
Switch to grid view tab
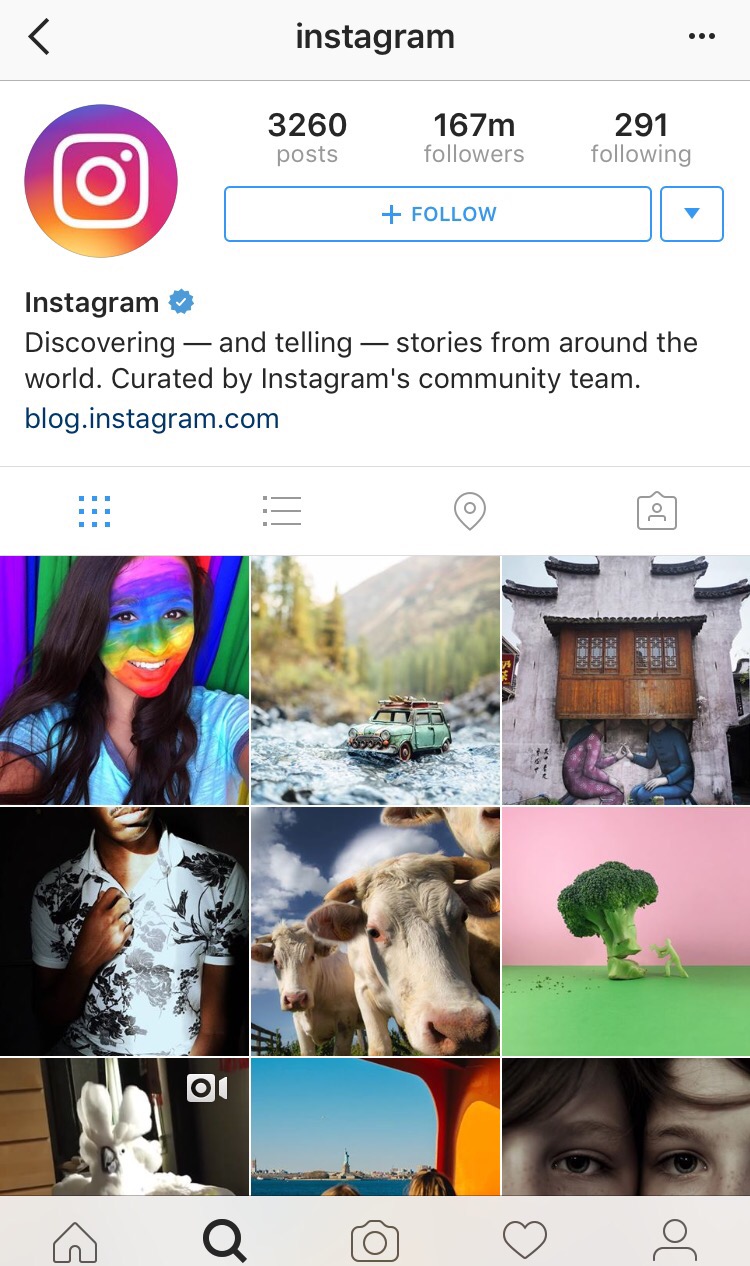tap(94, 511)
